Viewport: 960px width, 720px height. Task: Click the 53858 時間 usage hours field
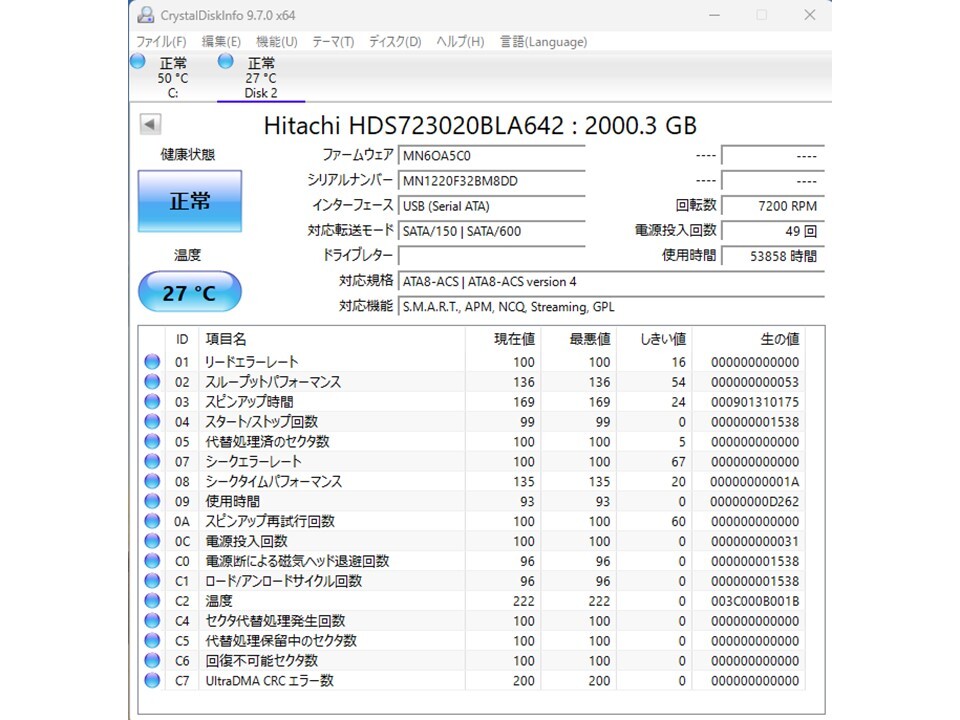pyautogui.click(x=773, y=256)
